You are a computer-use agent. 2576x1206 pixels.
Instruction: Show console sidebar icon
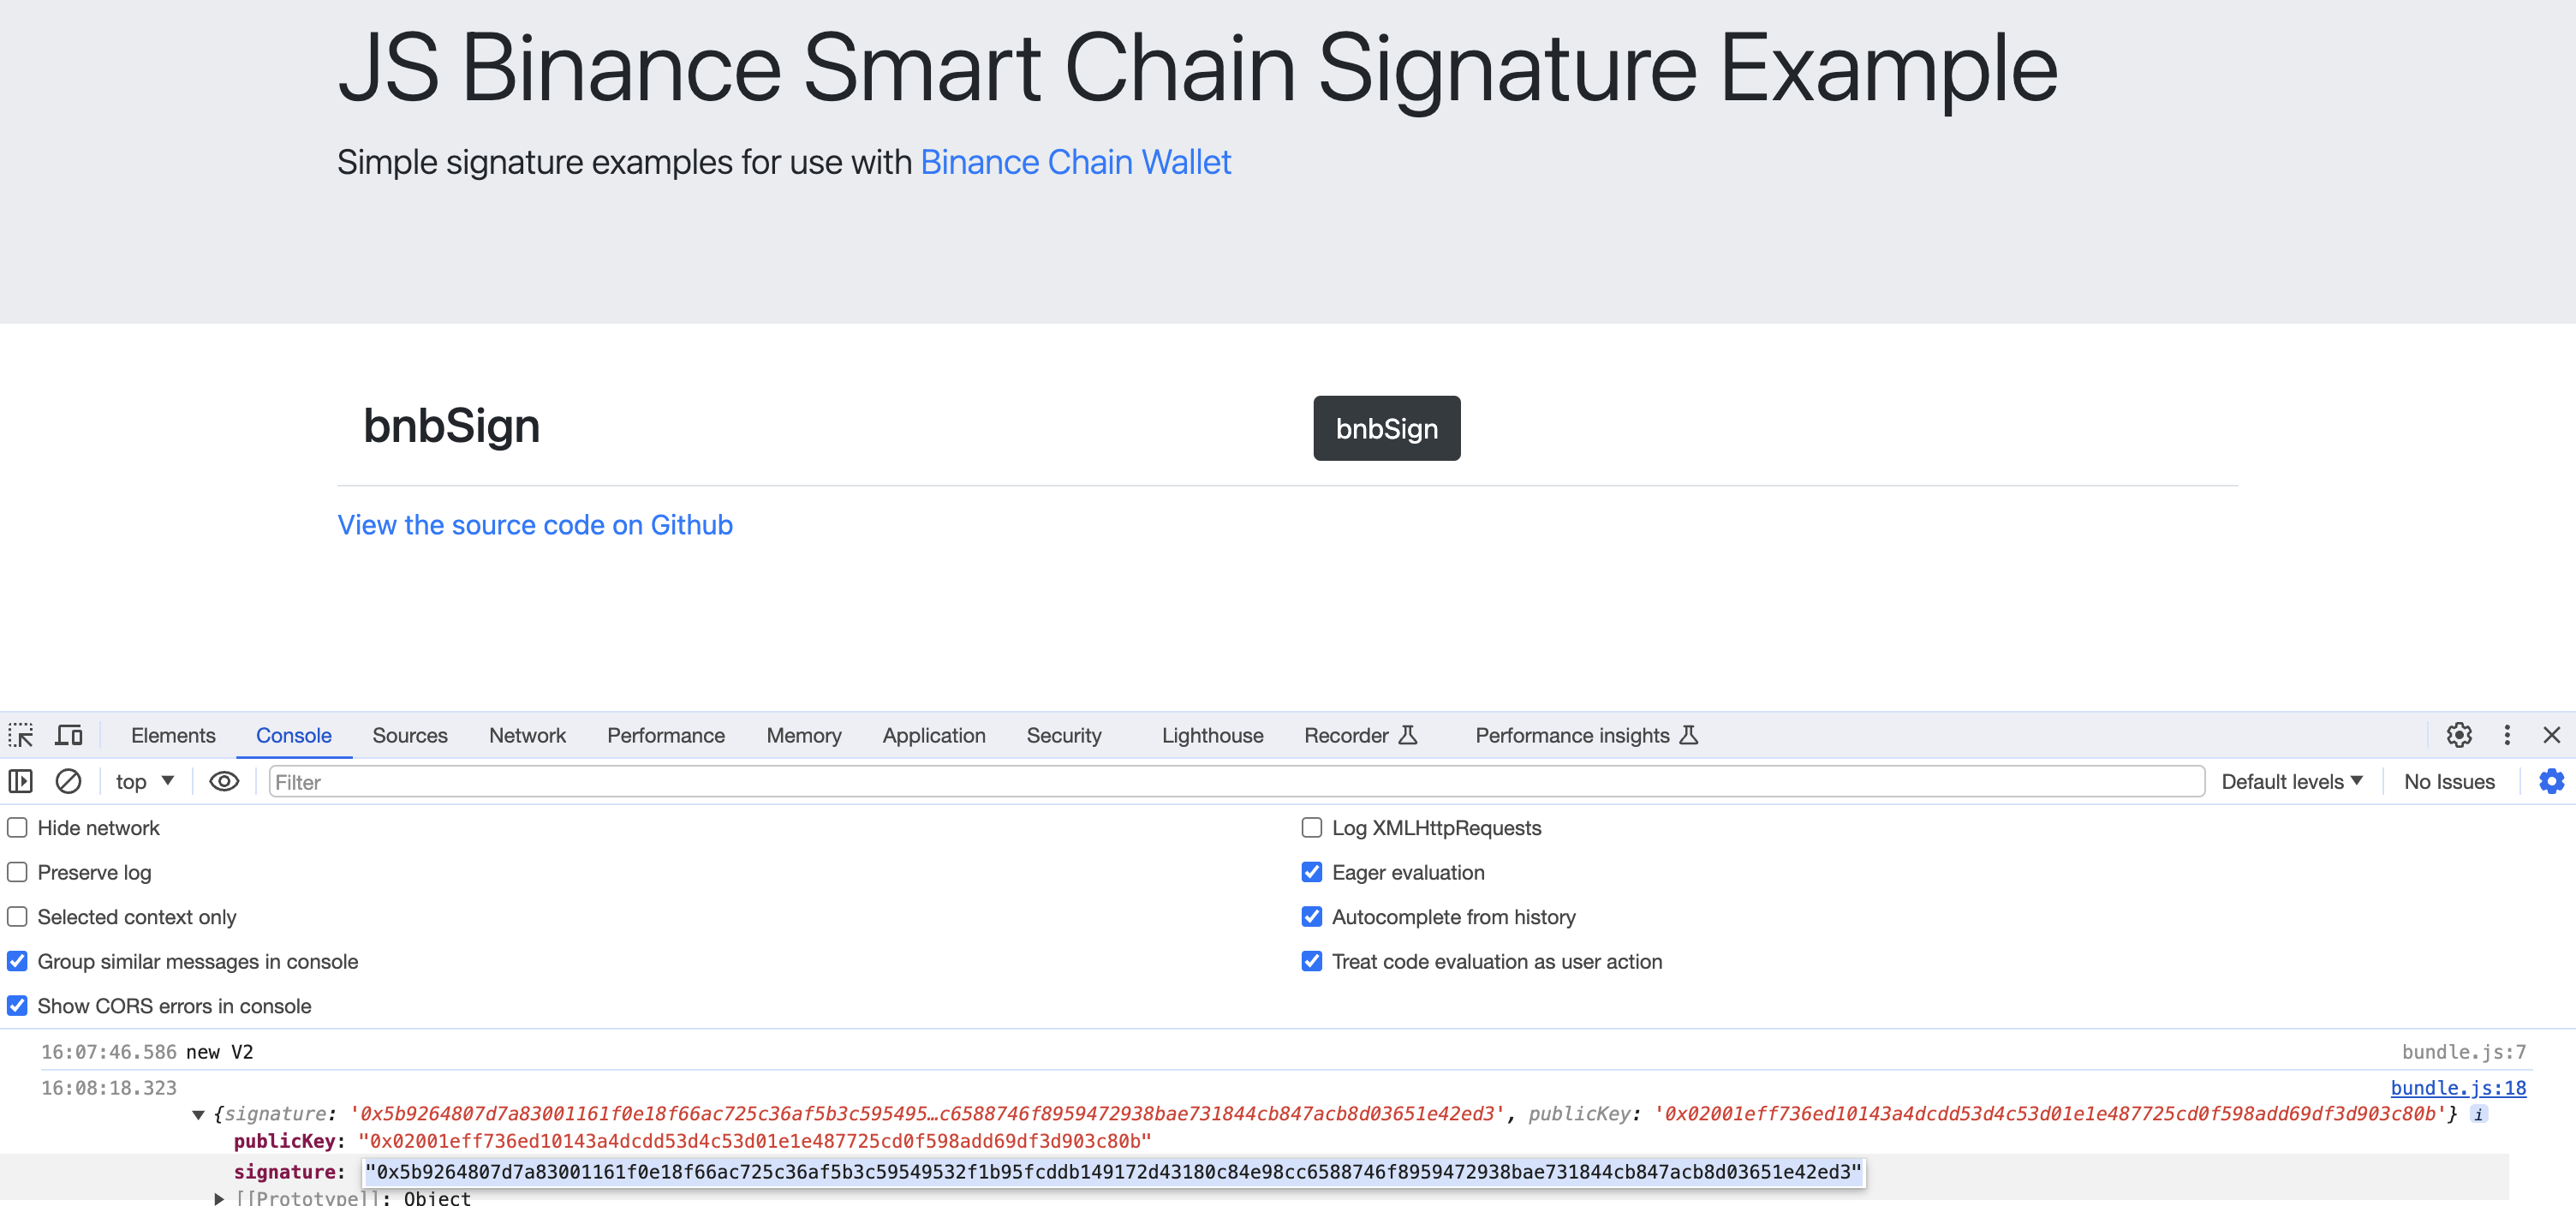point(21,781)
